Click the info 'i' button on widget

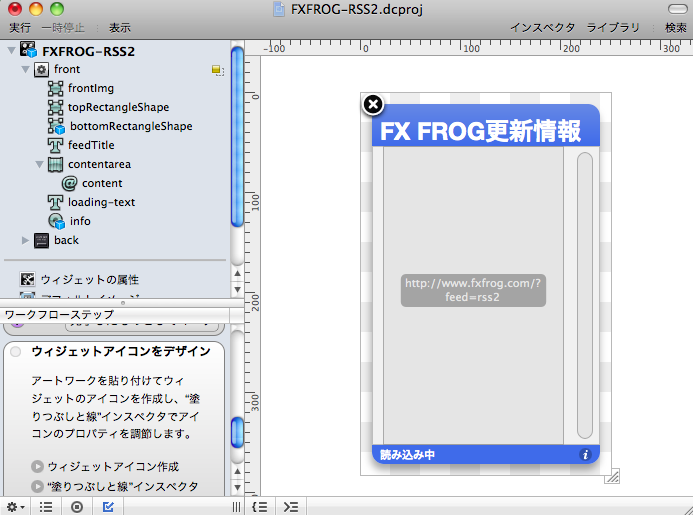(586, 455)
